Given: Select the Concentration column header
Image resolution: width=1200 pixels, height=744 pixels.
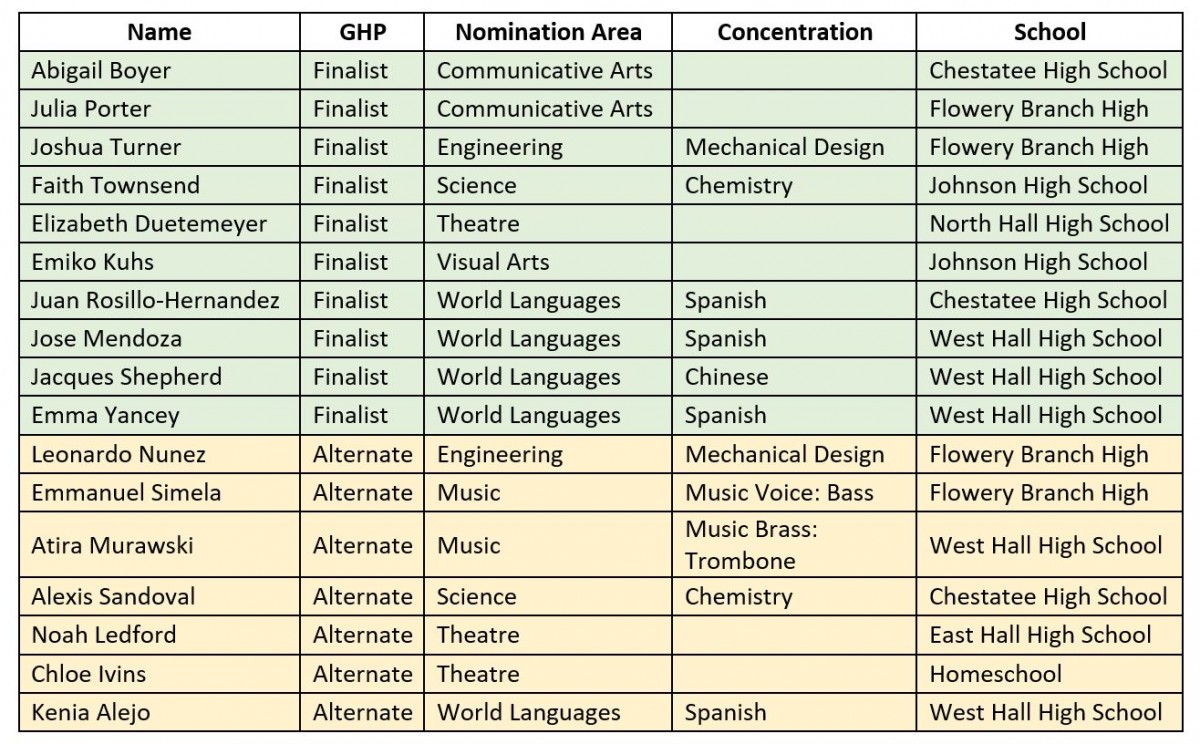Looking at the screenshot, I should [x=795, y=32].
